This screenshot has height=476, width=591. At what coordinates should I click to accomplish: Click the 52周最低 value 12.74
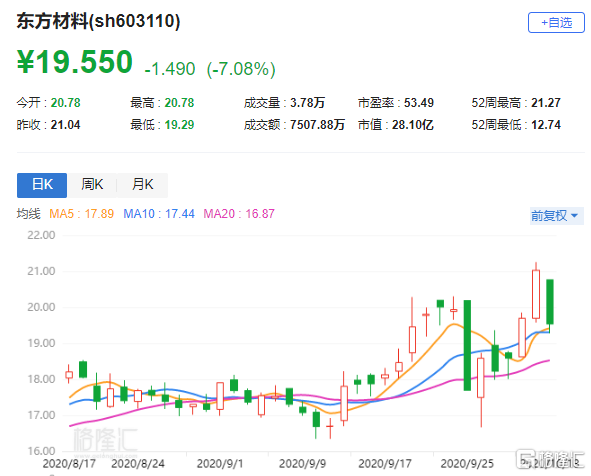(546, 125)
